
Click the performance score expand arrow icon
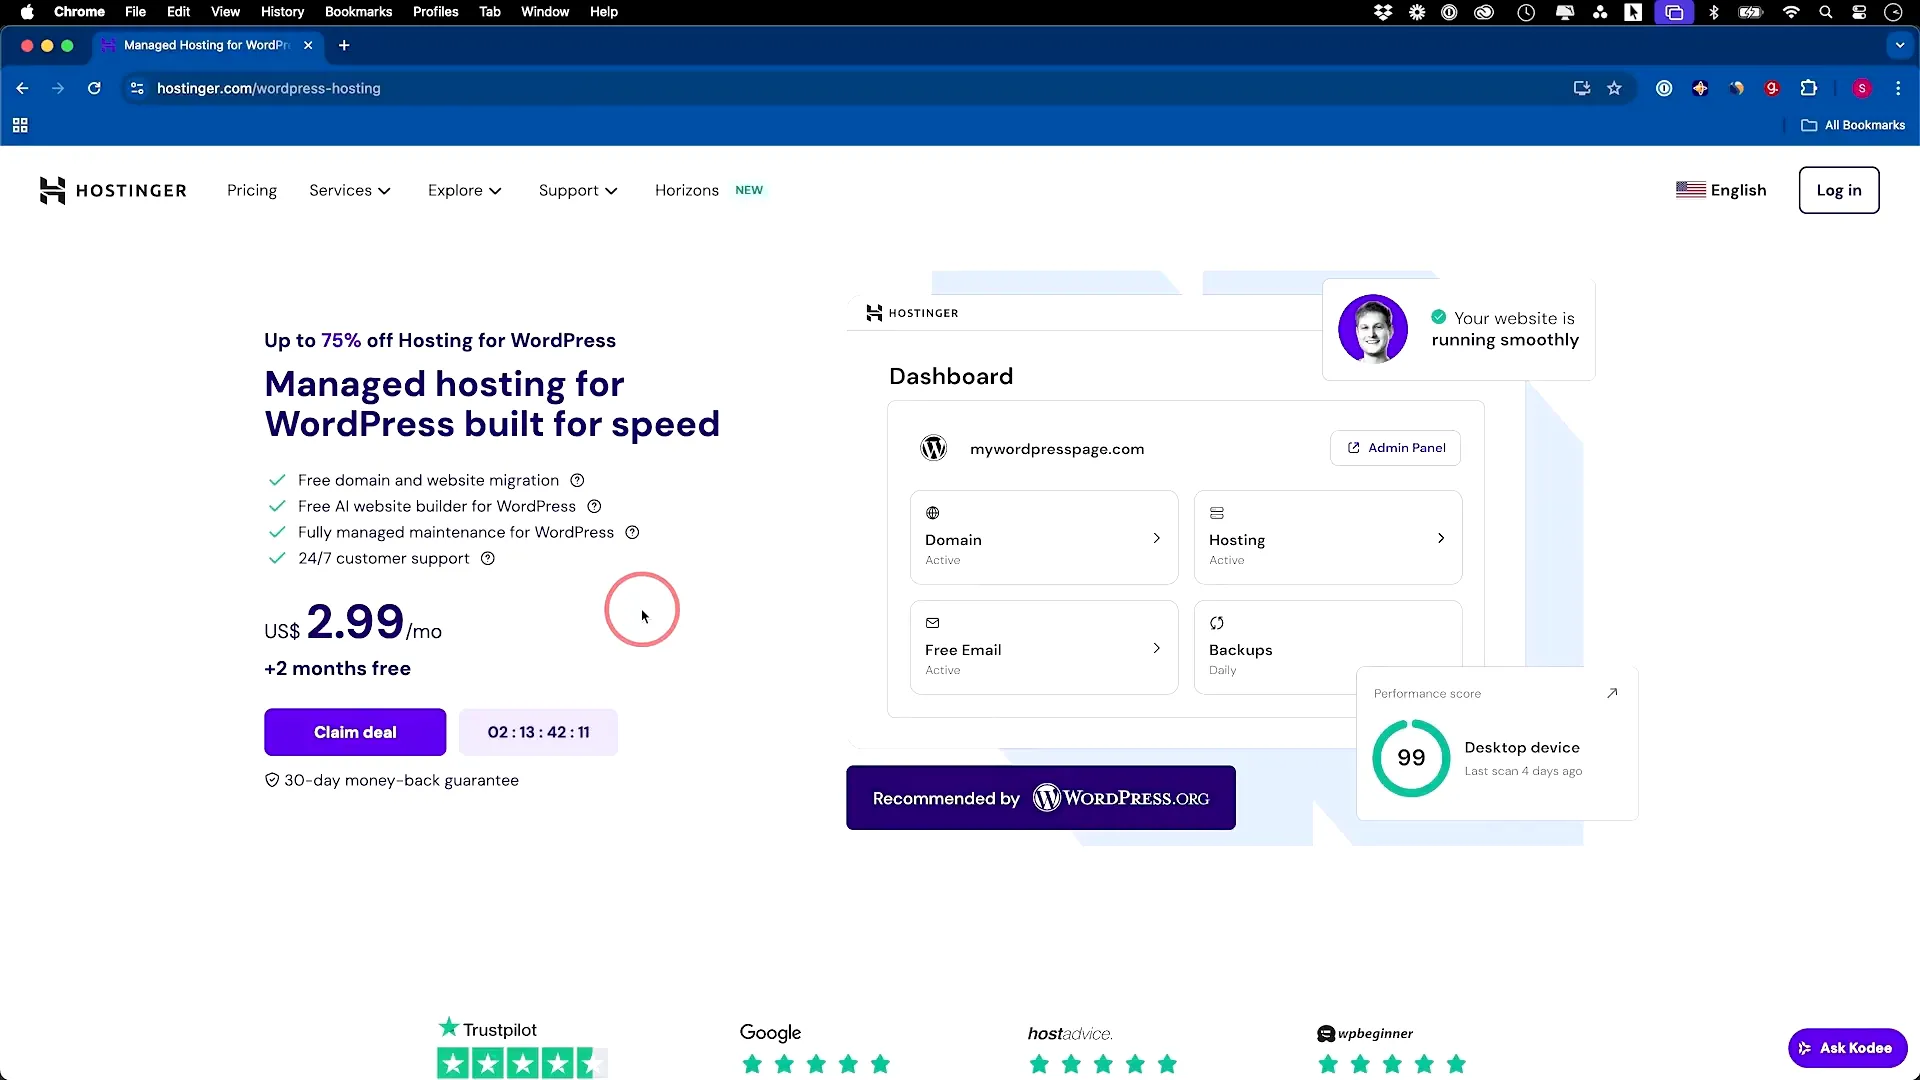click(x=1612, y=693)
